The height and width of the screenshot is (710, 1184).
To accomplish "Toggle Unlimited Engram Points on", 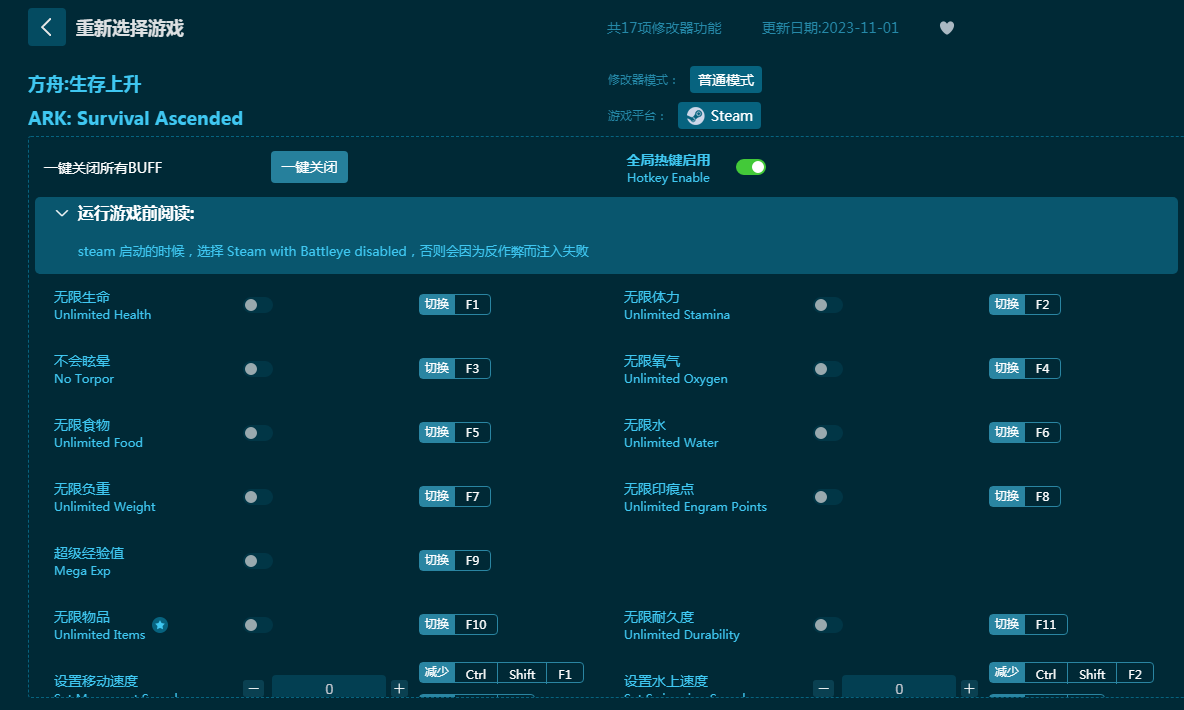I will point(827,497).
